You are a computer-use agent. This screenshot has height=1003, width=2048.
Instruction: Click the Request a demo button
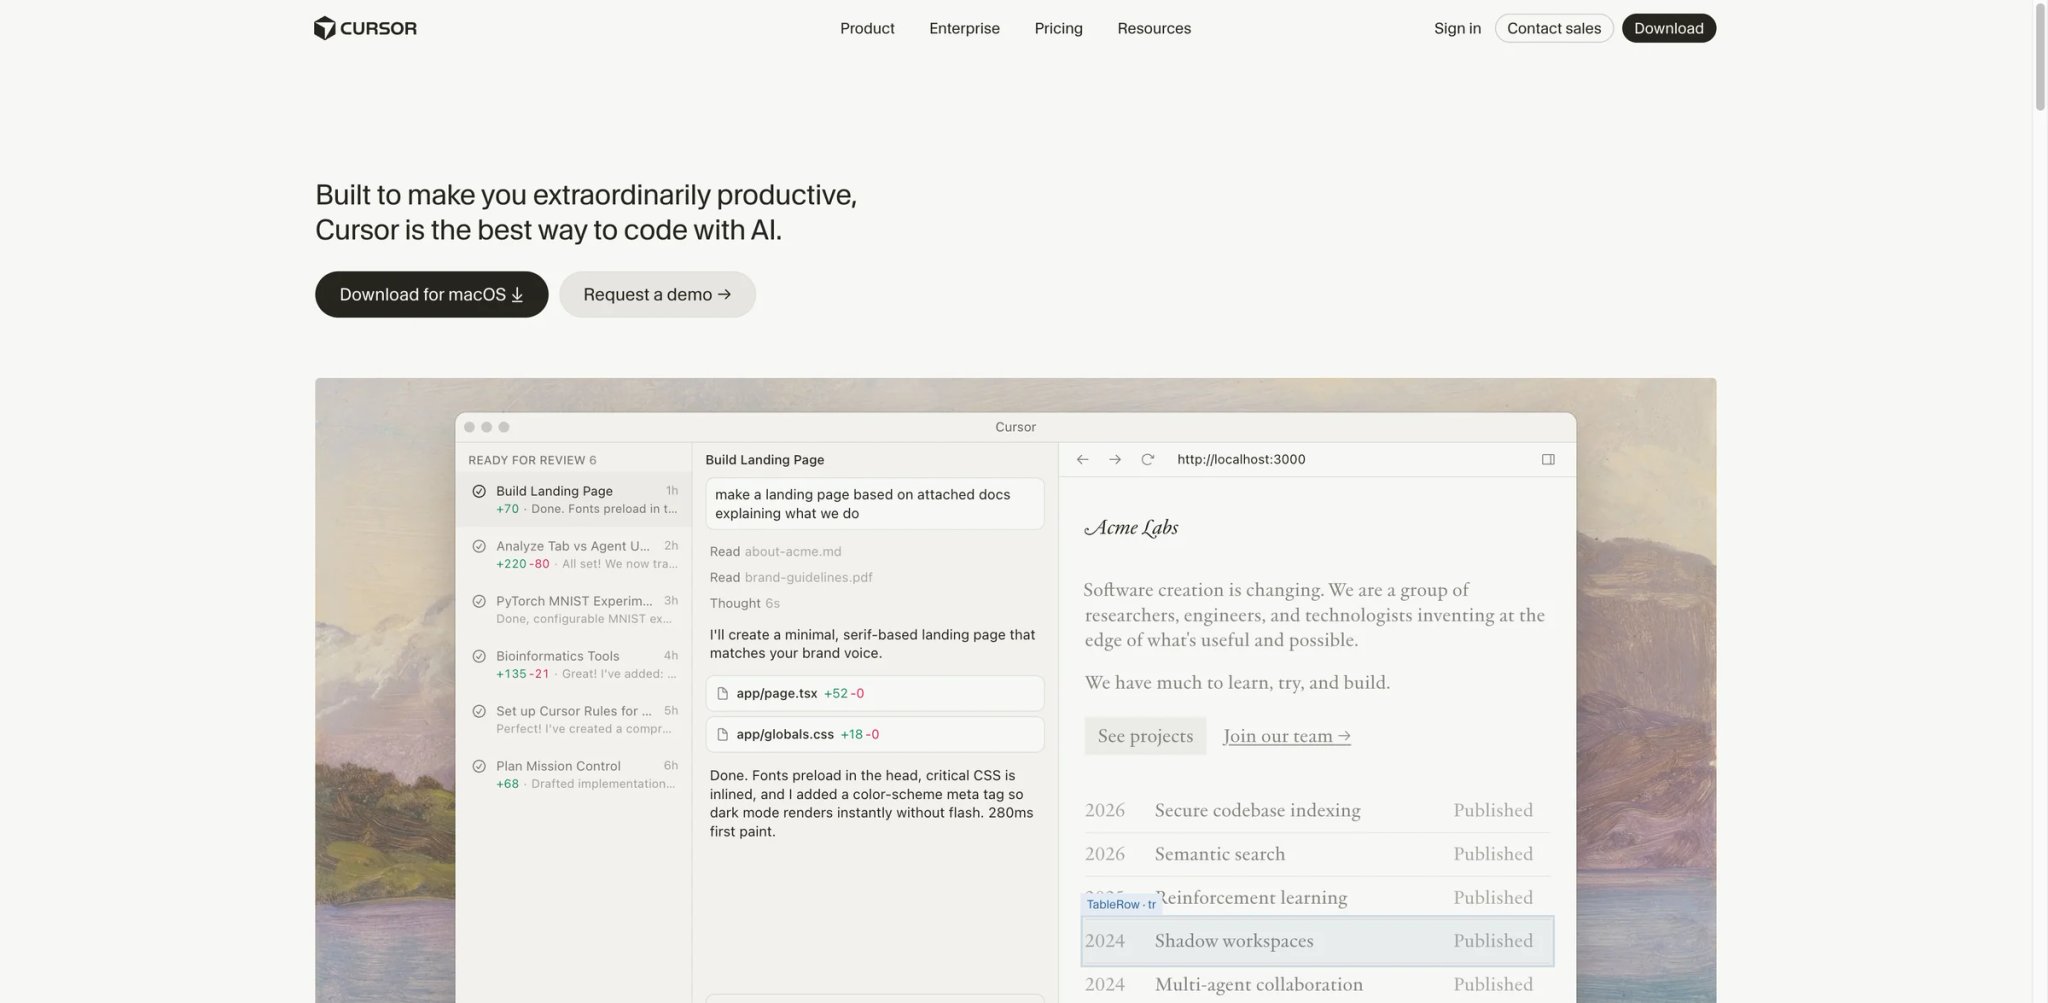(x=657, y=294)
